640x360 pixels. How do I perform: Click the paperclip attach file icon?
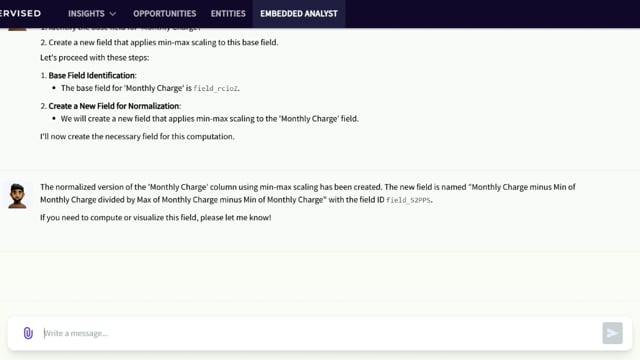[x=28, y=333]
